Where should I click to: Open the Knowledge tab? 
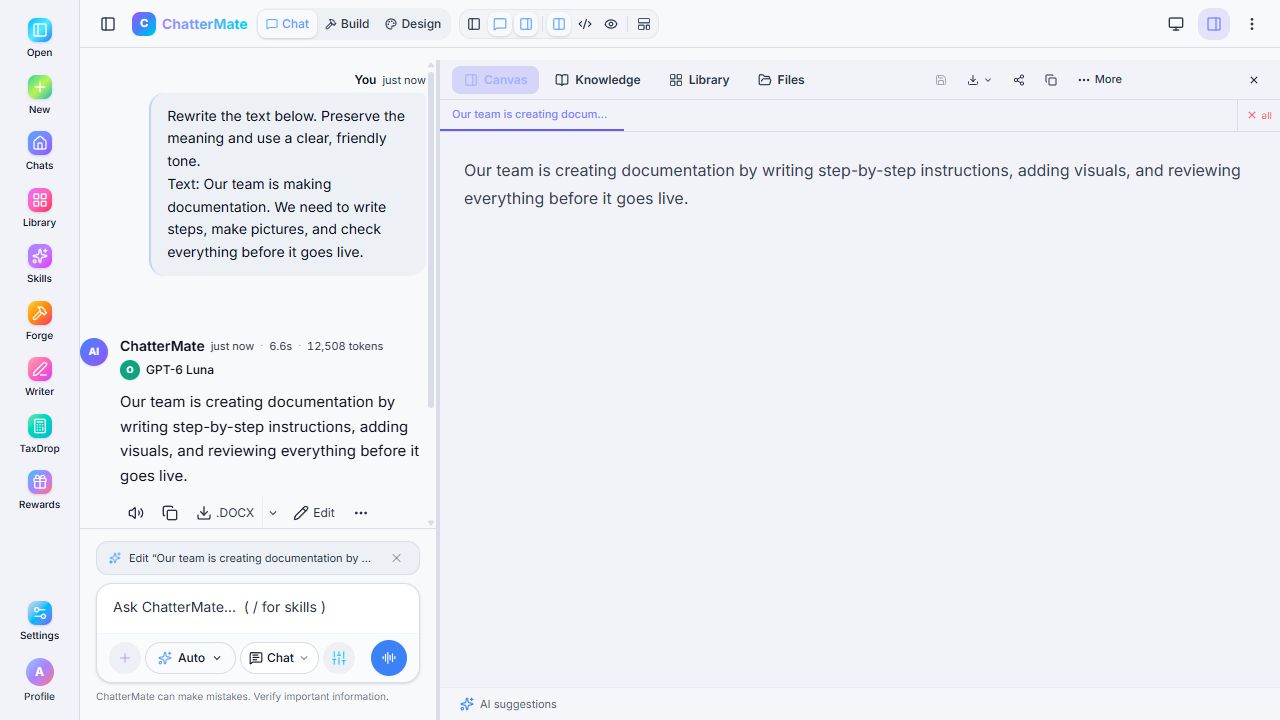[x=598, y=80]
